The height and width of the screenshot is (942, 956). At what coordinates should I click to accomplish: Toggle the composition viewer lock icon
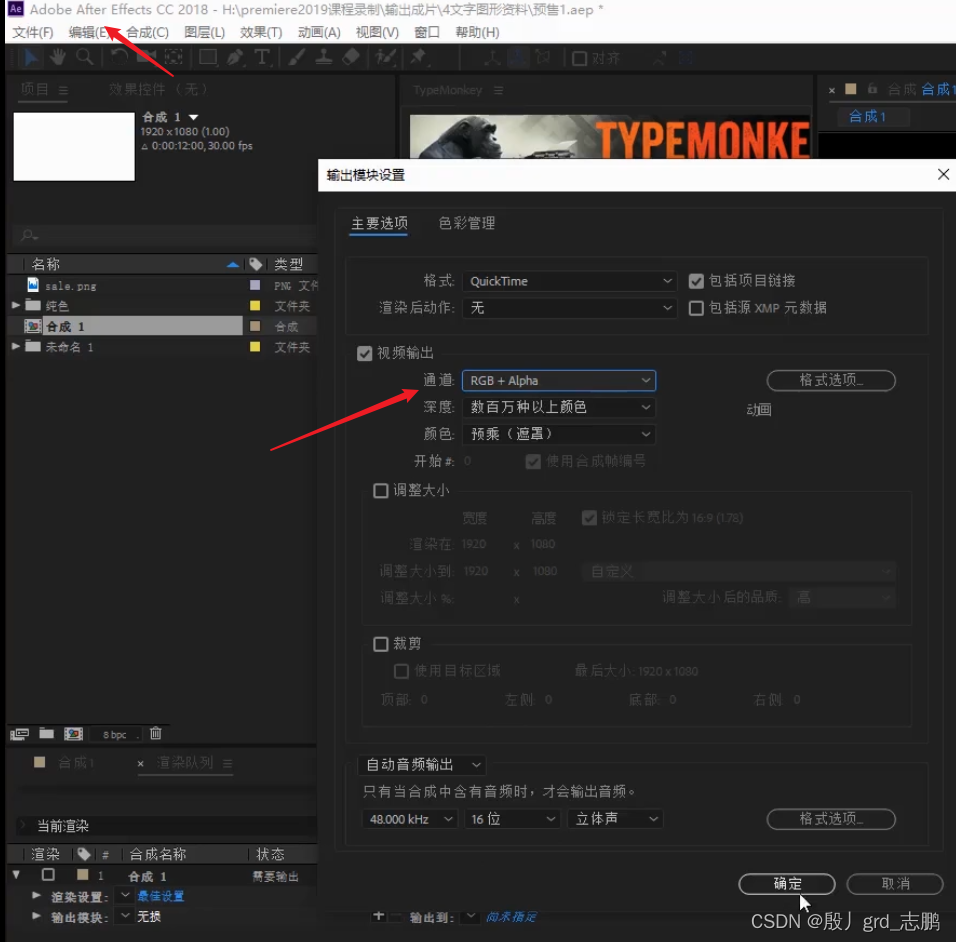point(872,89)
